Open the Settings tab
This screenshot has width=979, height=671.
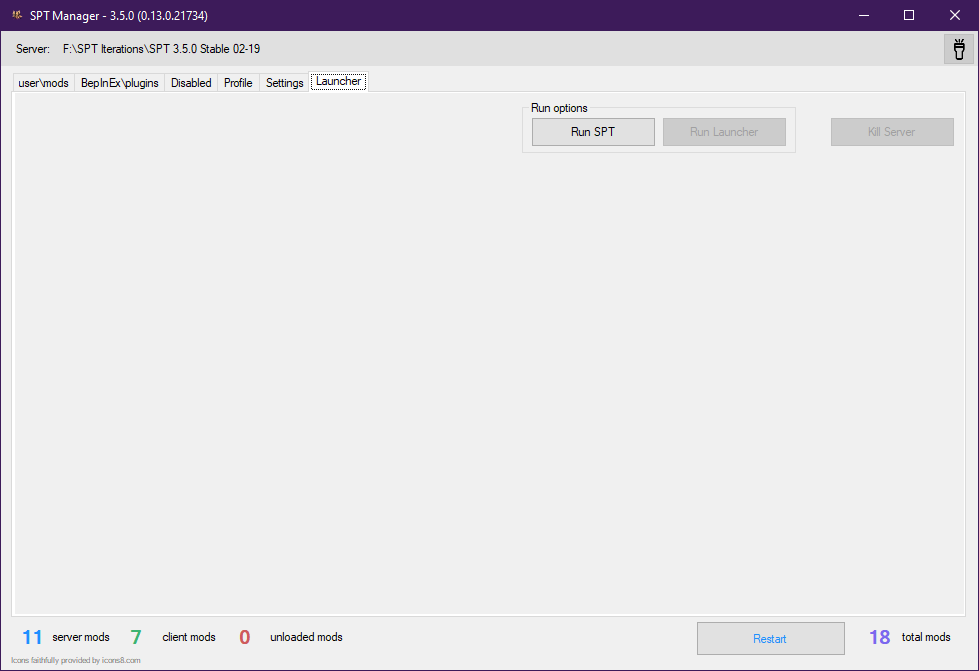coord(284,83)
